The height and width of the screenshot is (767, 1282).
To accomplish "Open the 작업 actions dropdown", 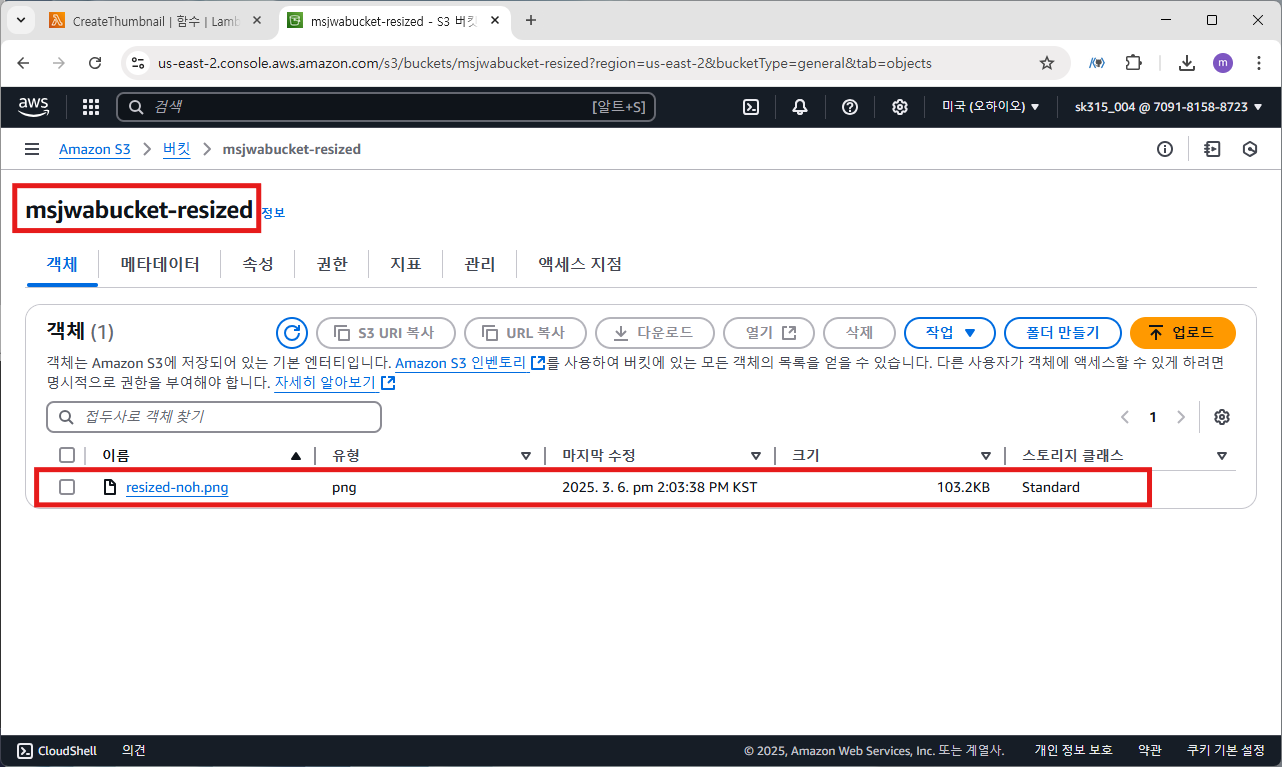I will 949,333.
